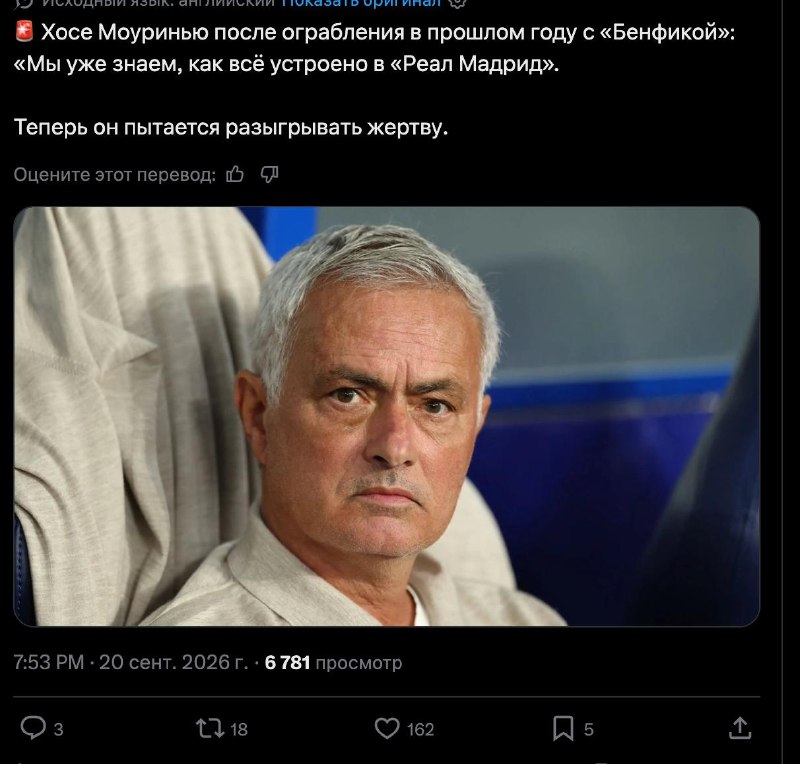Rate the translation with thumbs down
This screenshot has width=800, height=764.
click(269, 175)
